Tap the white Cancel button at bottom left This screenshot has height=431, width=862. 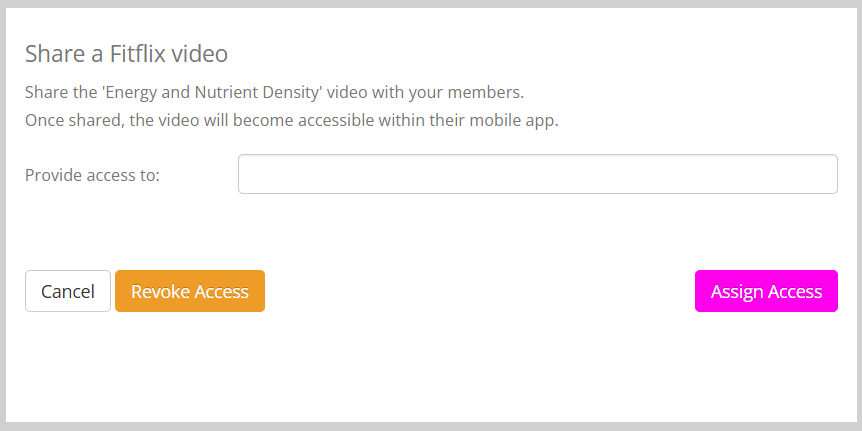67,291
